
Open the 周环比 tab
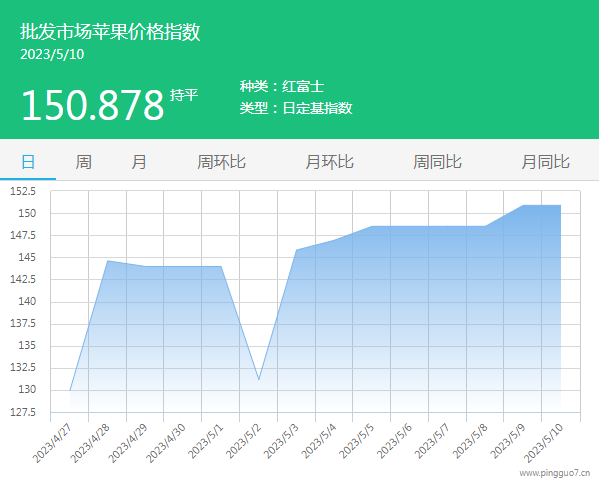pos(221,162)
